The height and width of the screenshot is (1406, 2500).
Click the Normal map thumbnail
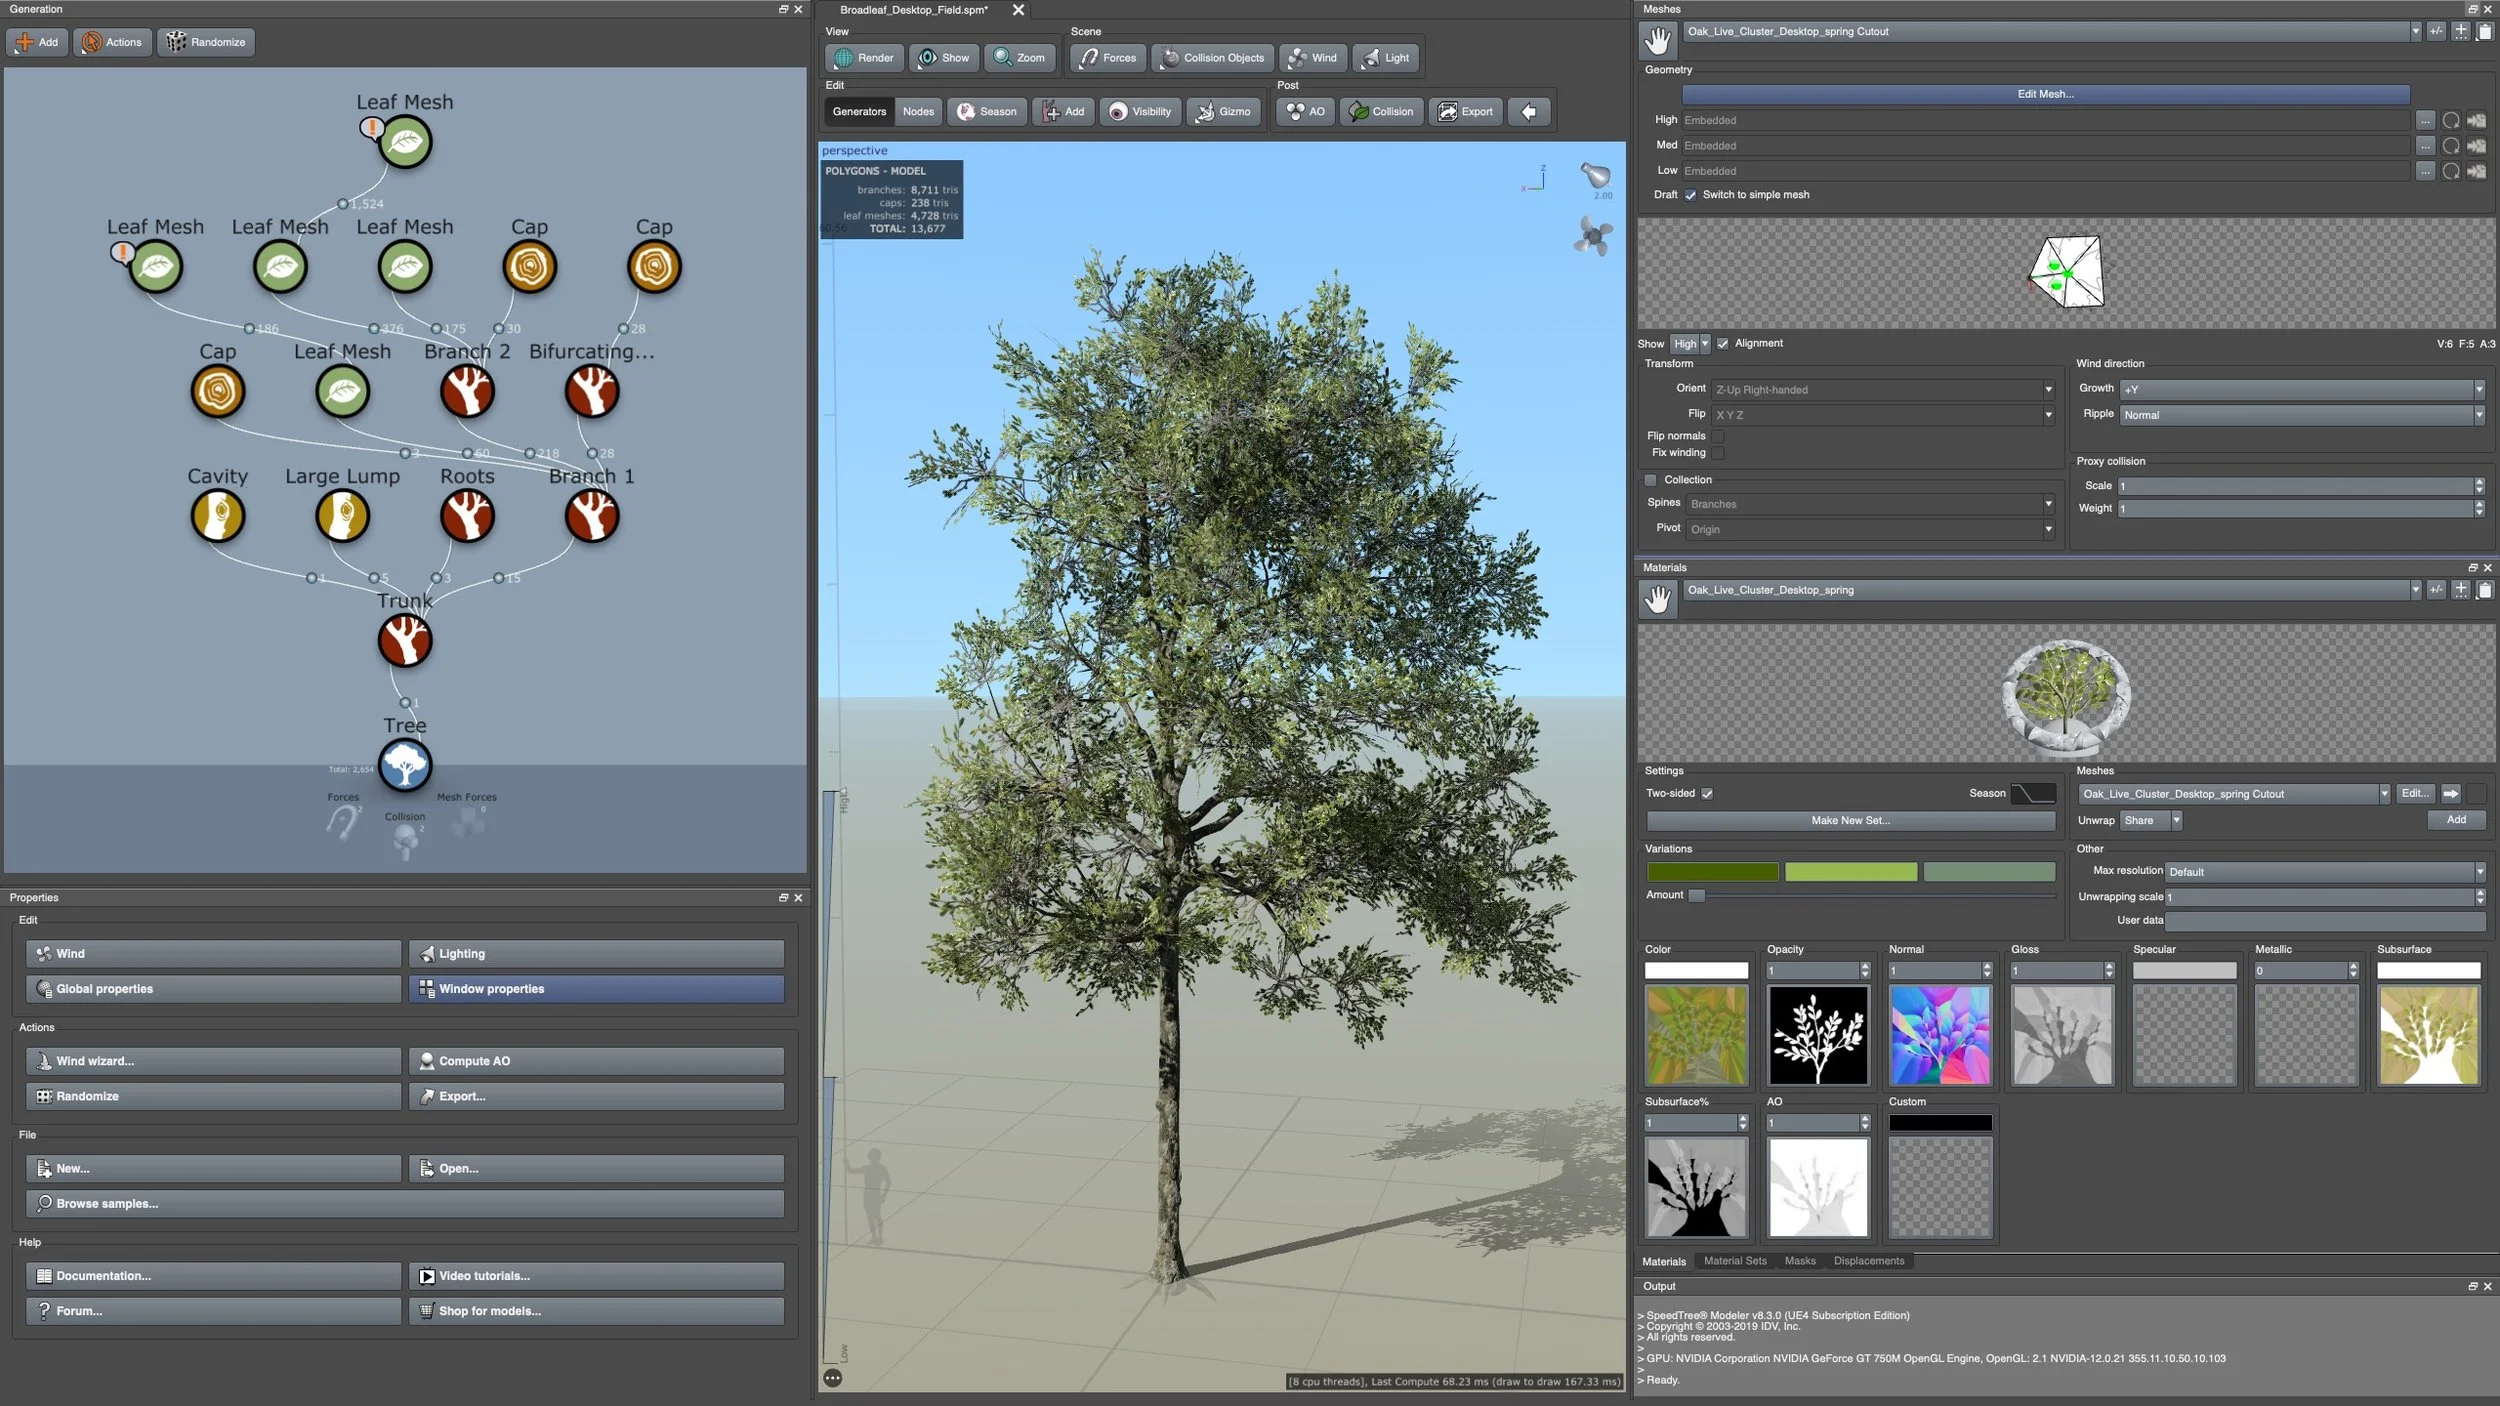[x=1940, y=1036]
